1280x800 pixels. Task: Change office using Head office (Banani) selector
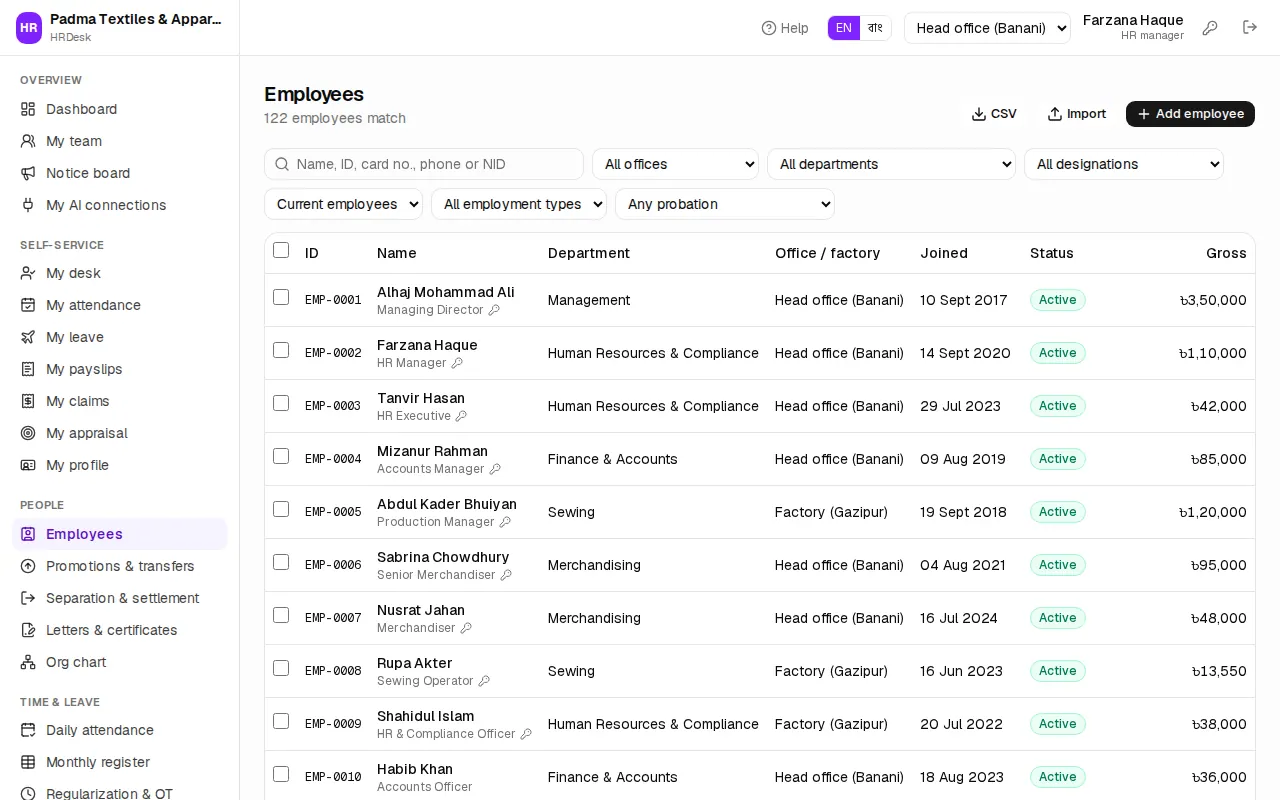click(987, 28)
